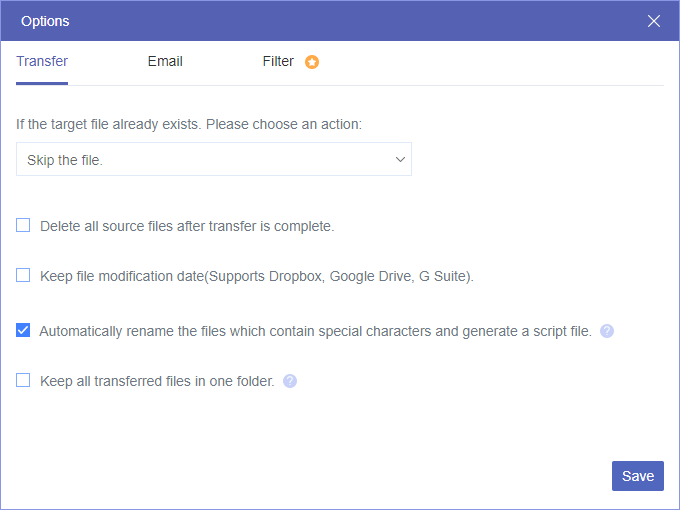Uncheck 'Automatically rename the files' checkbox

click(23, 330)
